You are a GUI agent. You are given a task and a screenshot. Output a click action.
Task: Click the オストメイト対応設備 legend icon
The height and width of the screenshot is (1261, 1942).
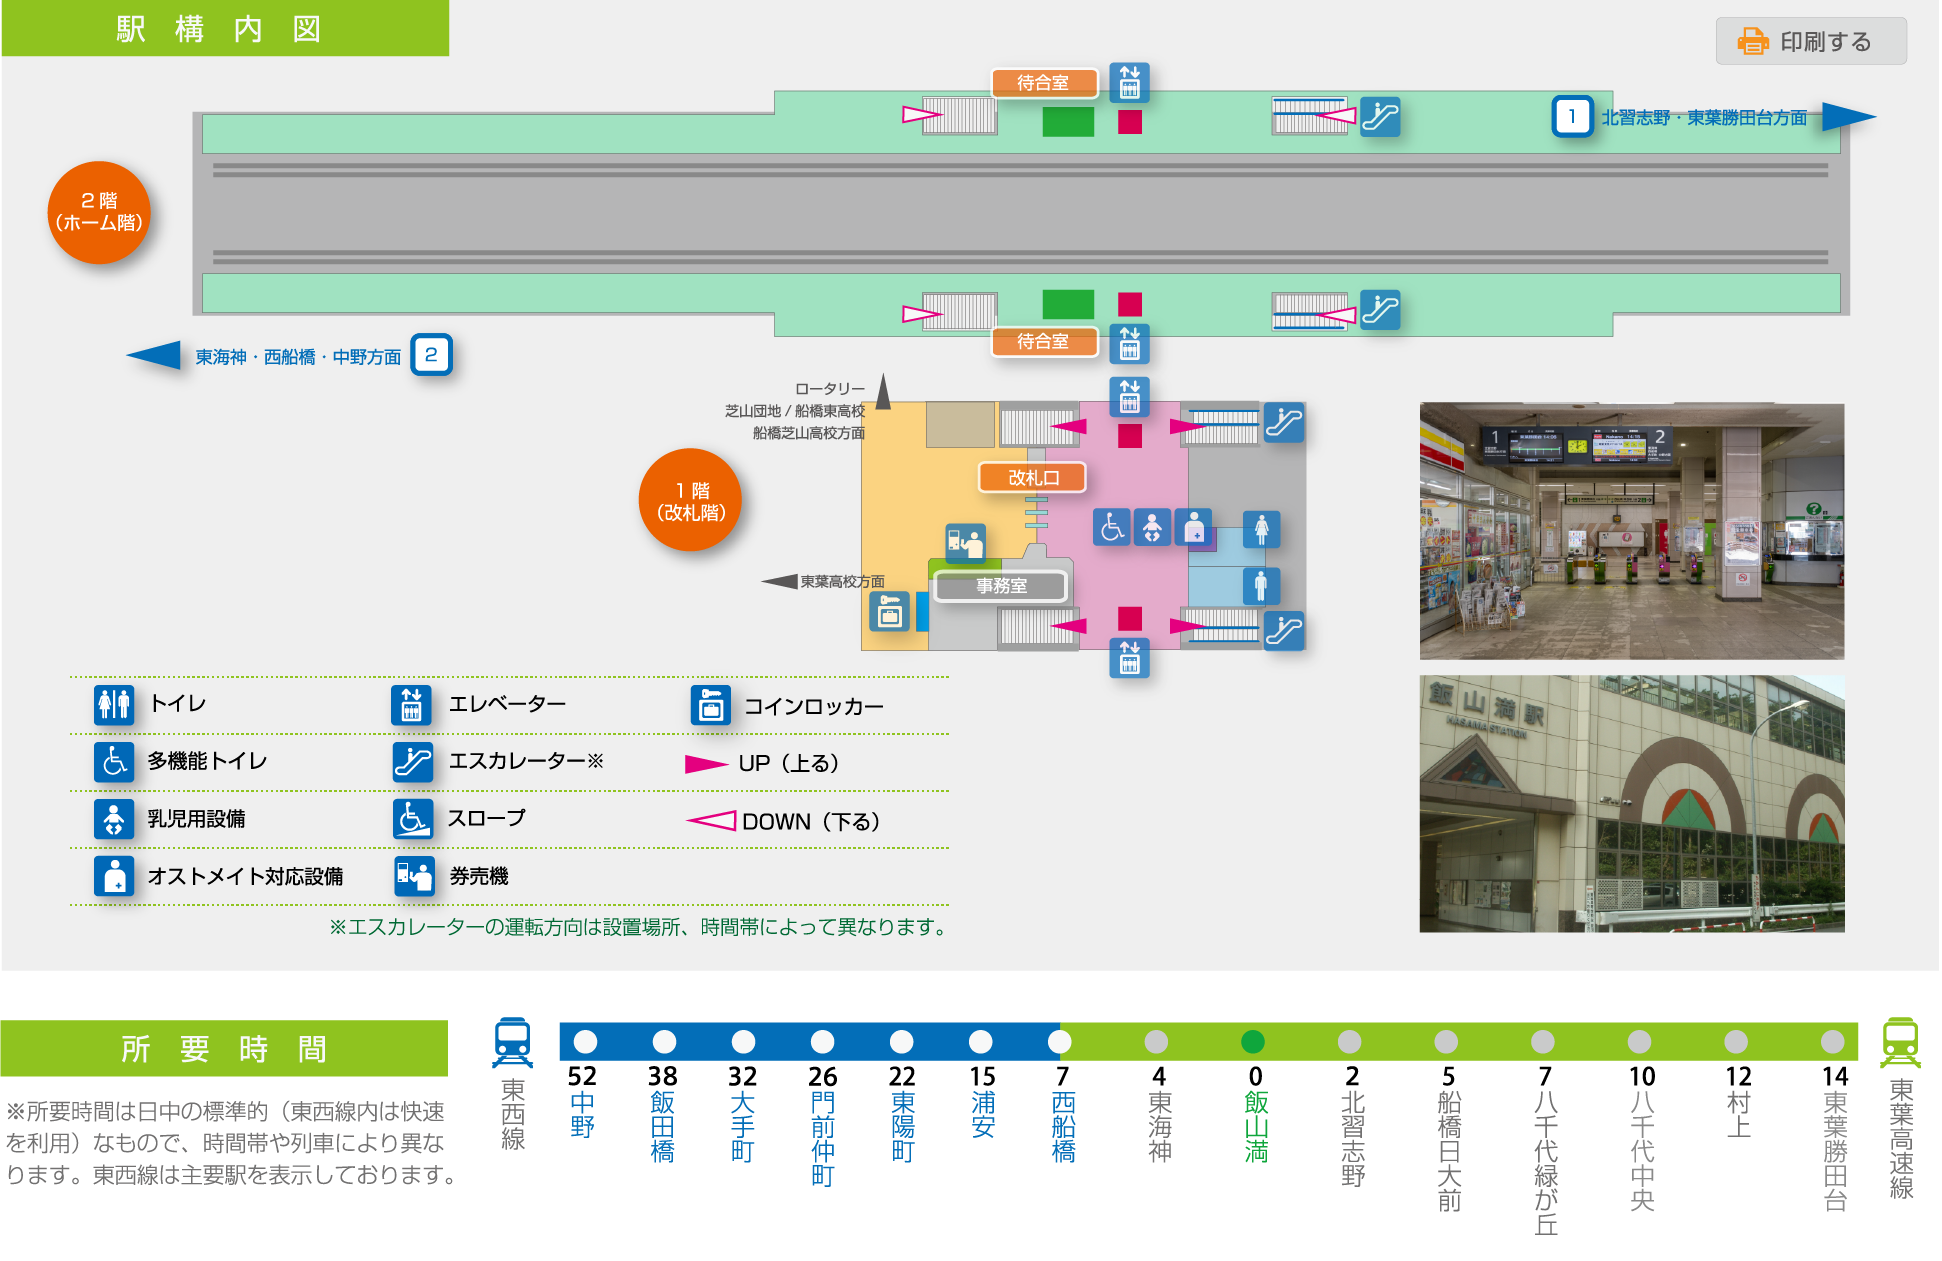click(x=114, y=876)
